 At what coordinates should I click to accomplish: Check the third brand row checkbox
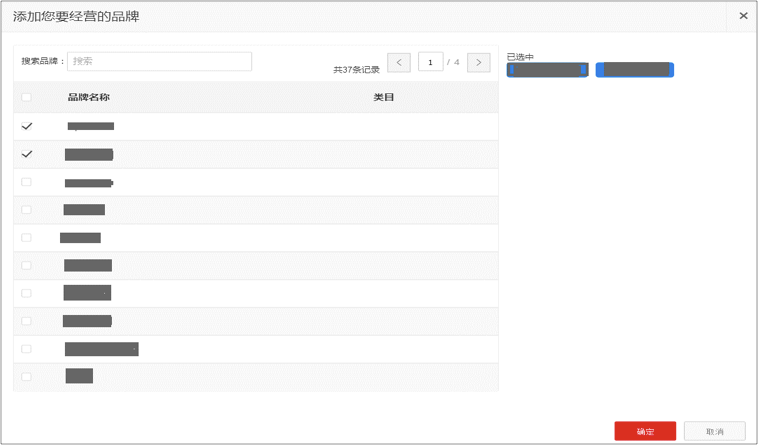pos(27,182)
